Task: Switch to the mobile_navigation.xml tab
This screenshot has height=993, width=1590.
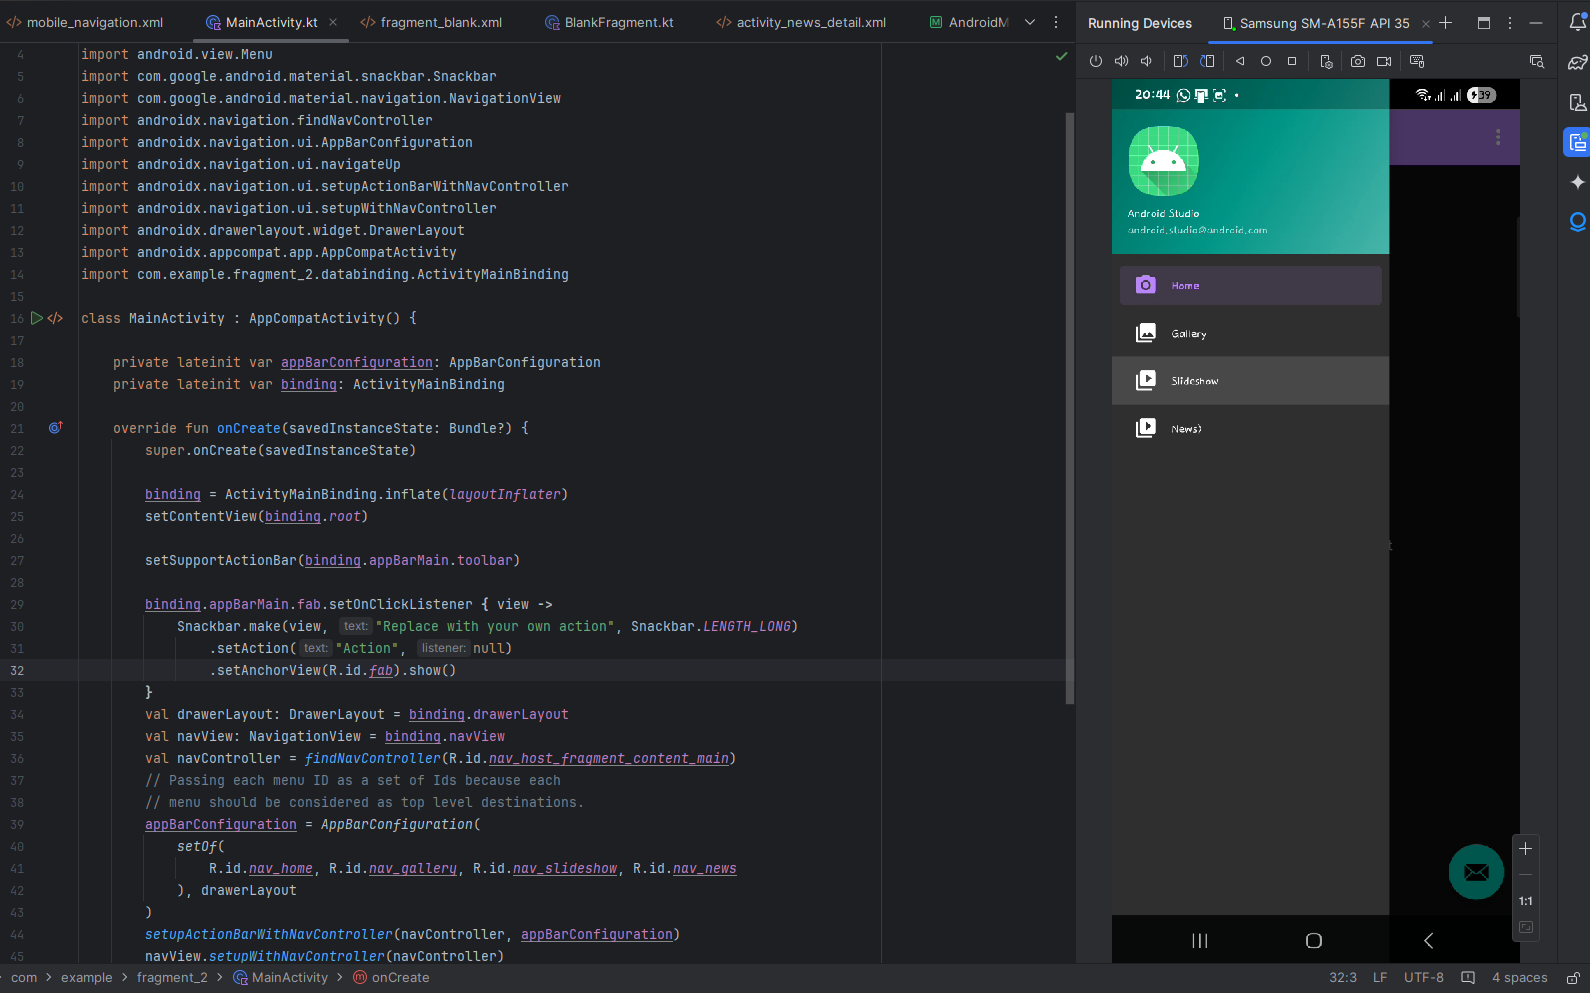Action: point(85,22)
